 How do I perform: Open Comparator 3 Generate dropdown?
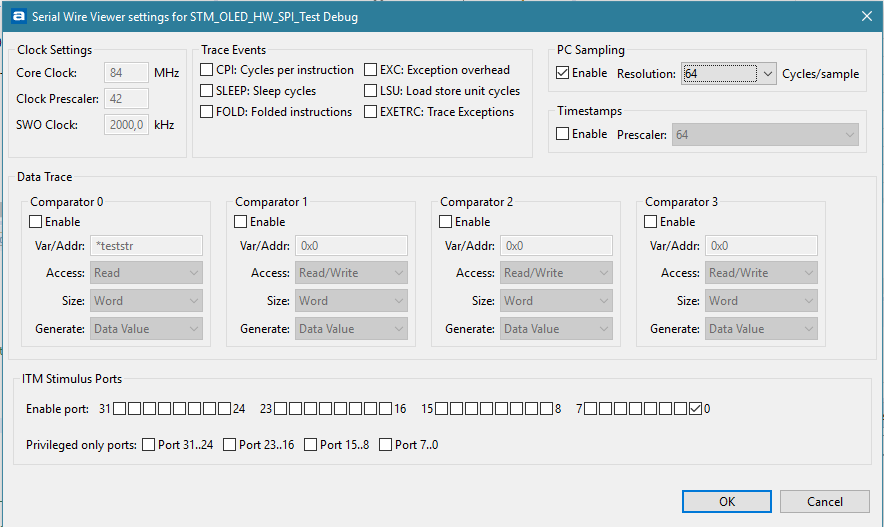[x=762, y=329]
